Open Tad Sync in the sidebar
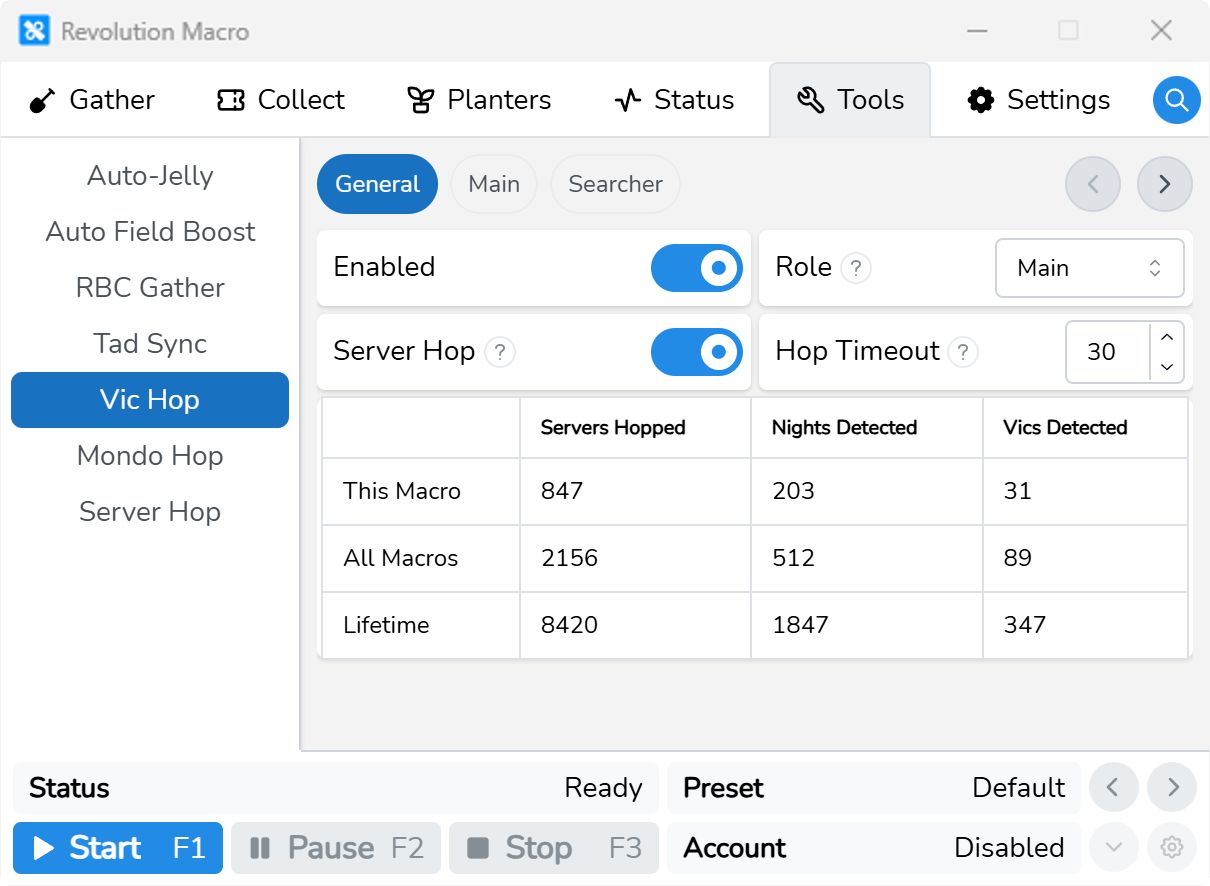 tap(150, 344)
